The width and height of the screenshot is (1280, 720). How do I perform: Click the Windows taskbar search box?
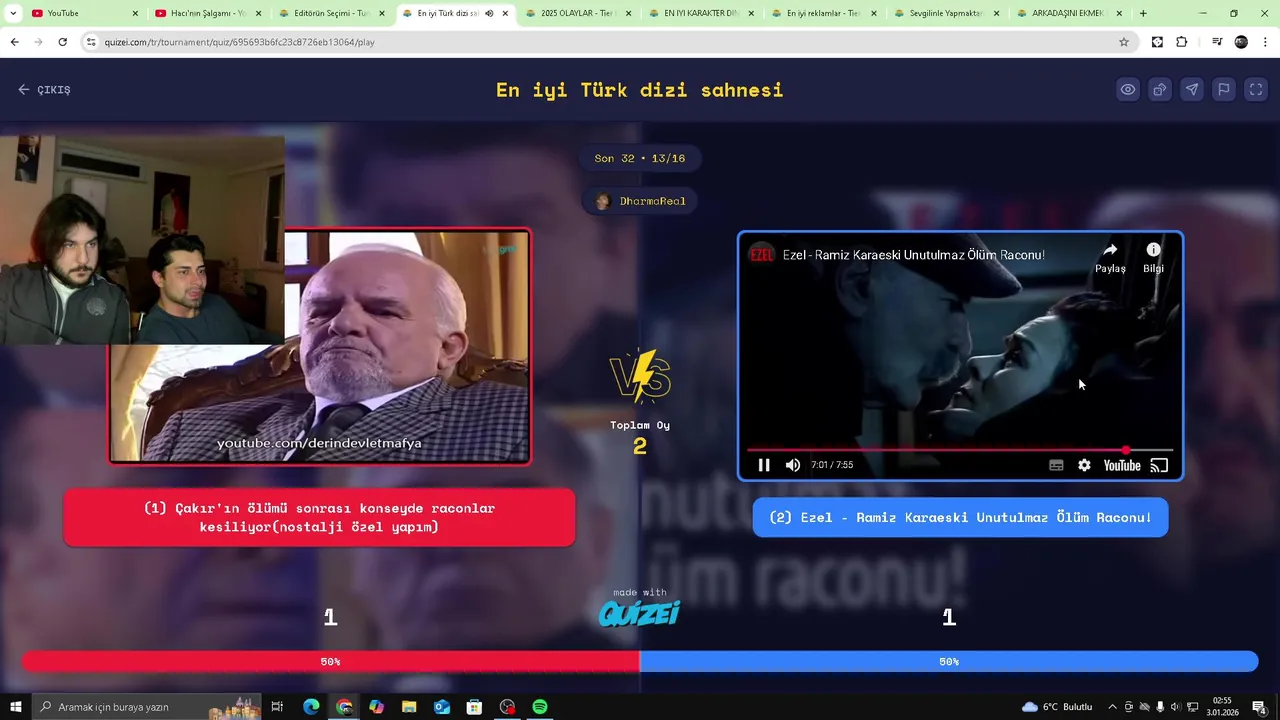pyautogui.click(x=147, y=707)
